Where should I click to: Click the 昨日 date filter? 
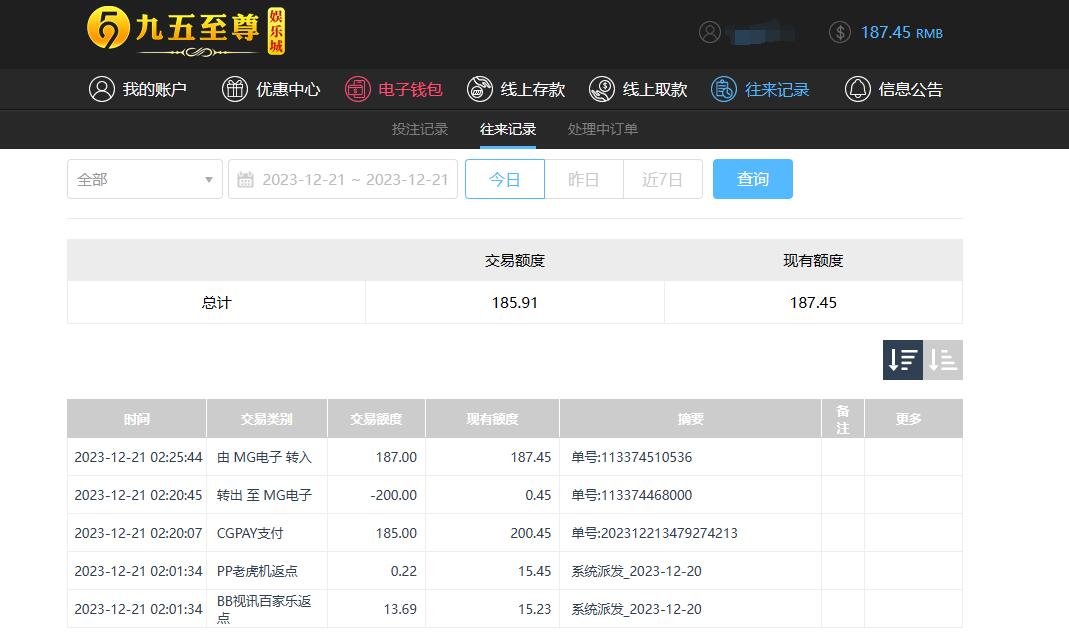(x=584, y=179)
